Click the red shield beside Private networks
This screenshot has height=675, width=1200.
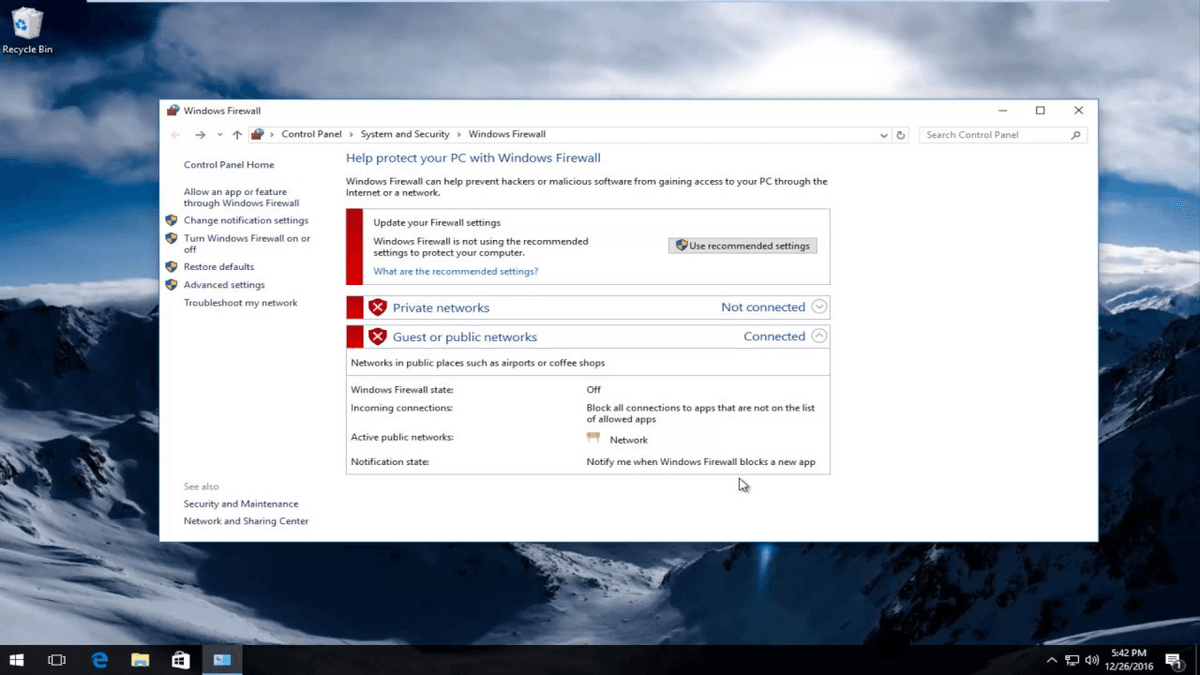[x=377, y=308]
